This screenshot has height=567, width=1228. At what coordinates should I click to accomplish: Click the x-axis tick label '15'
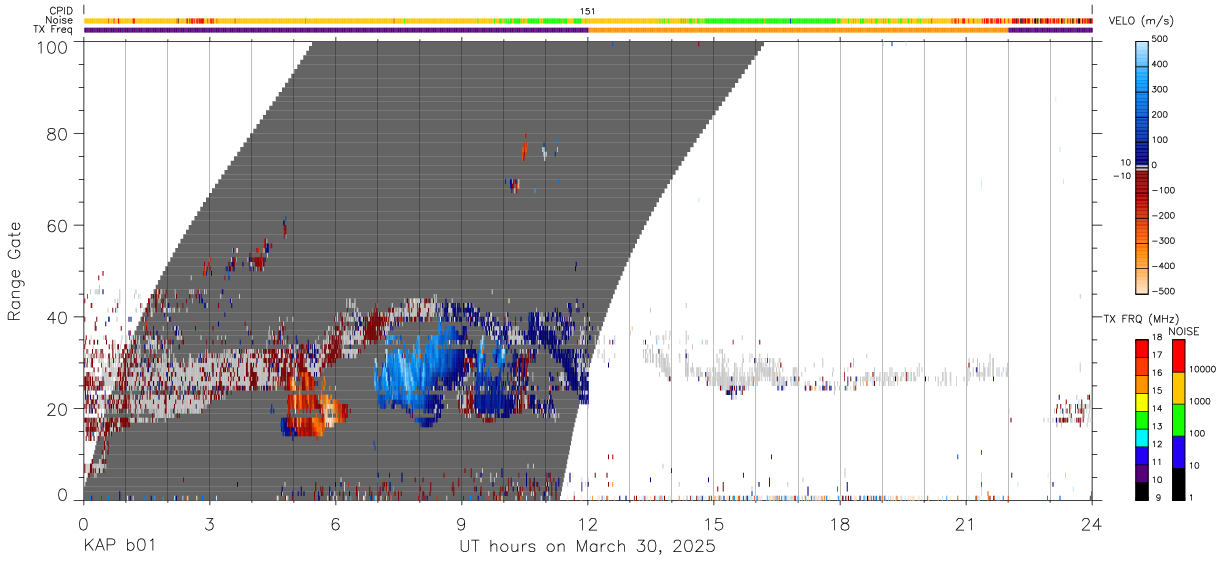714,525
